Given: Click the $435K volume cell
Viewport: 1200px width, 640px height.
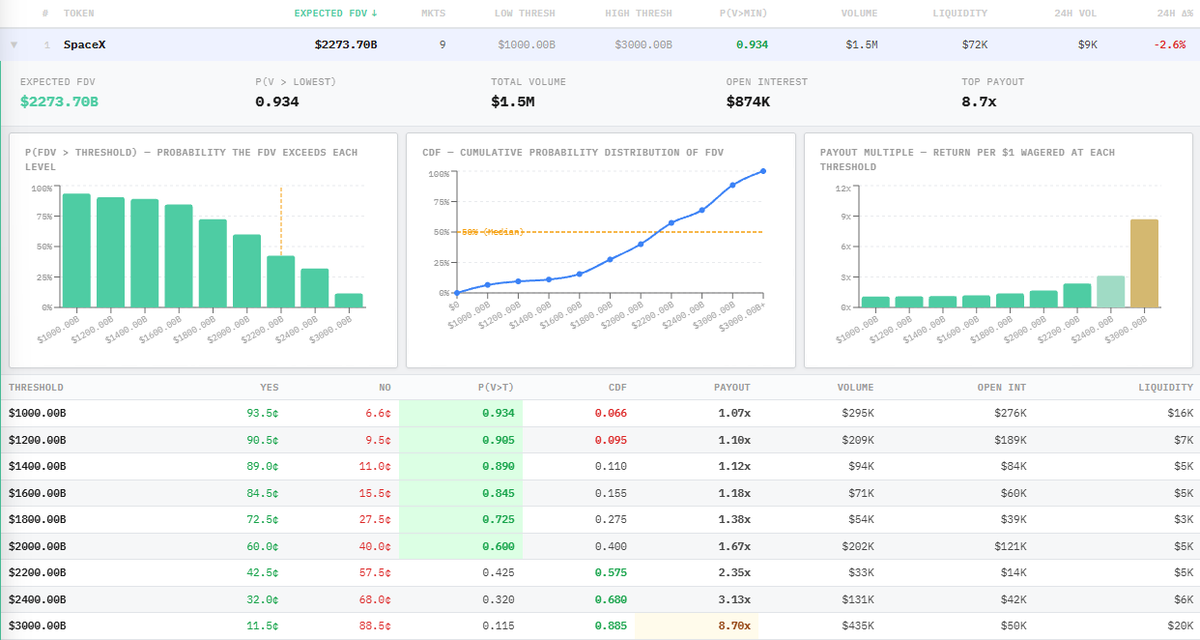Looking at the screenshot, I should tap(858, 626).
